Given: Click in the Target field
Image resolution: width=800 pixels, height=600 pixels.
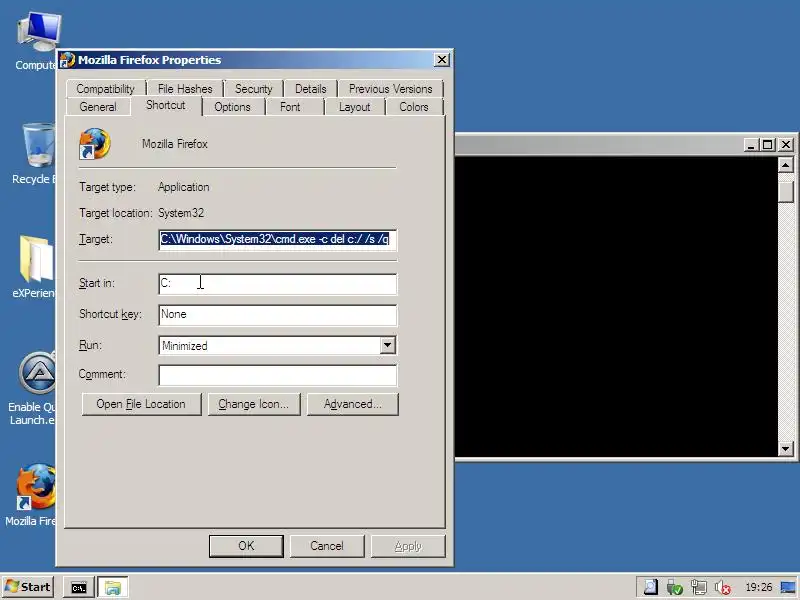Looking at the screenshot, I should coord(278,239).
